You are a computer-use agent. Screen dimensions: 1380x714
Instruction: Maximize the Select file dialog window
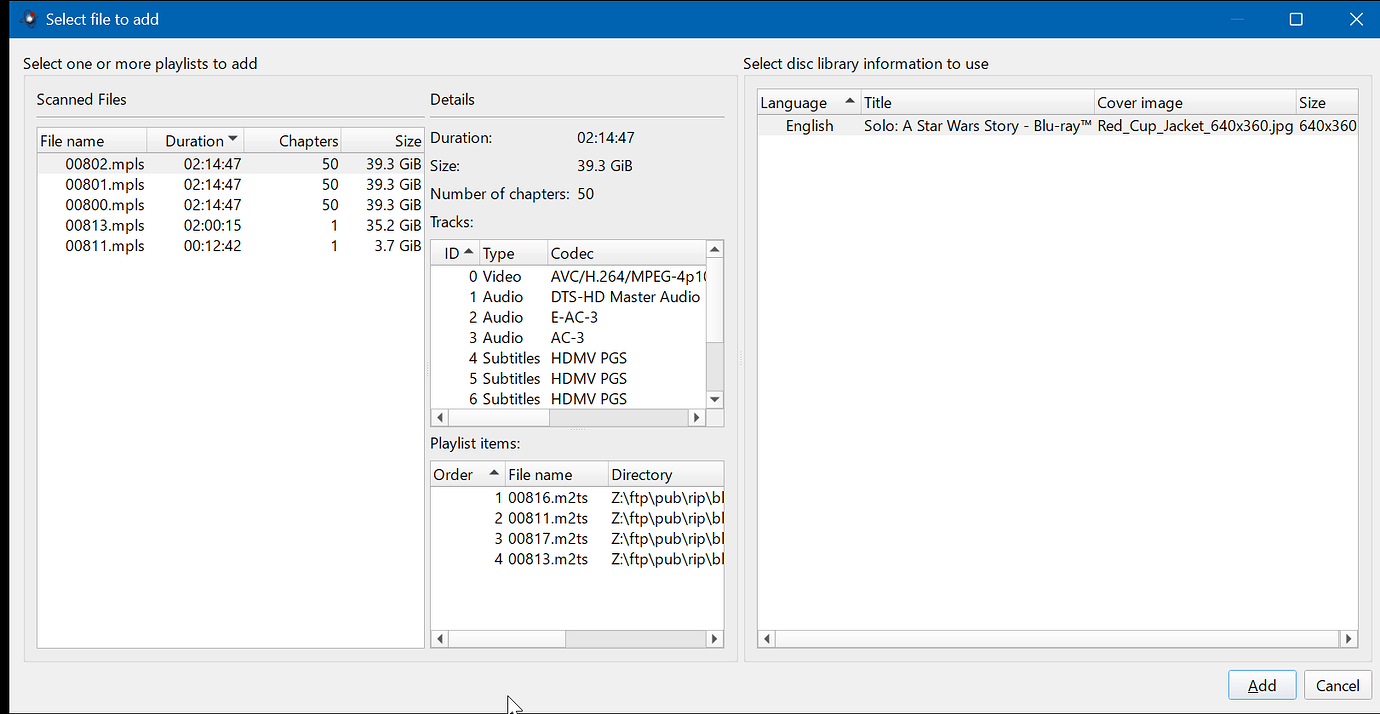click(1296, 19)
